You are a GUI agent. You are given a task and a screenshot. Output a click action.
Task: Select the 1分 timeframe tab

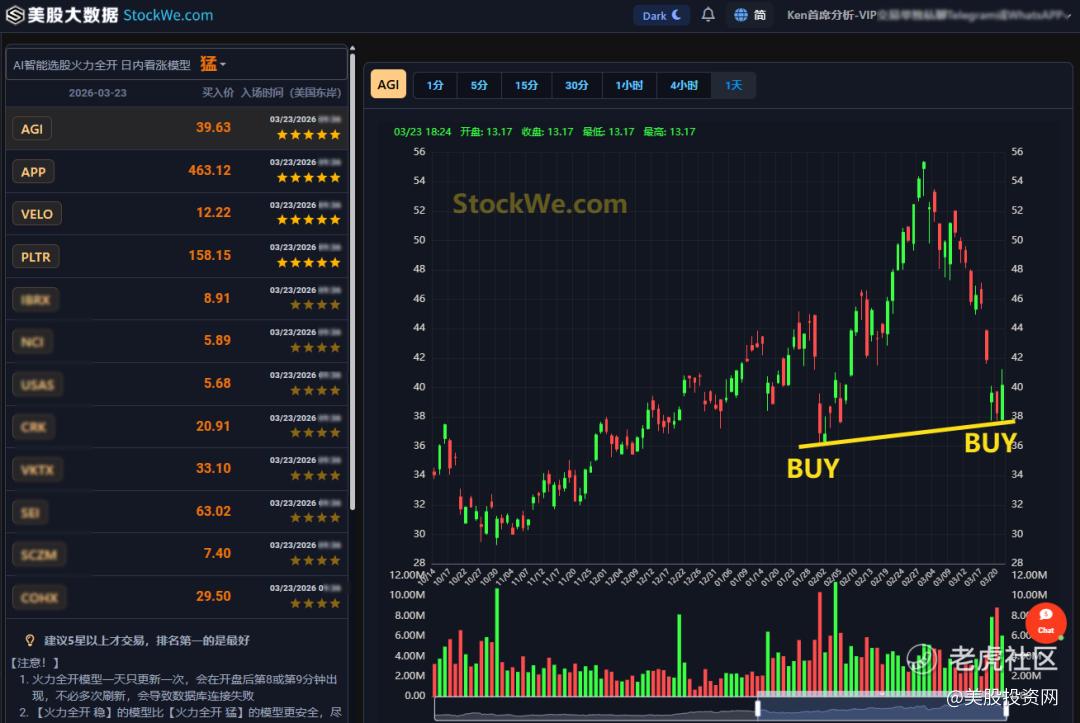(x=435, y=85)
